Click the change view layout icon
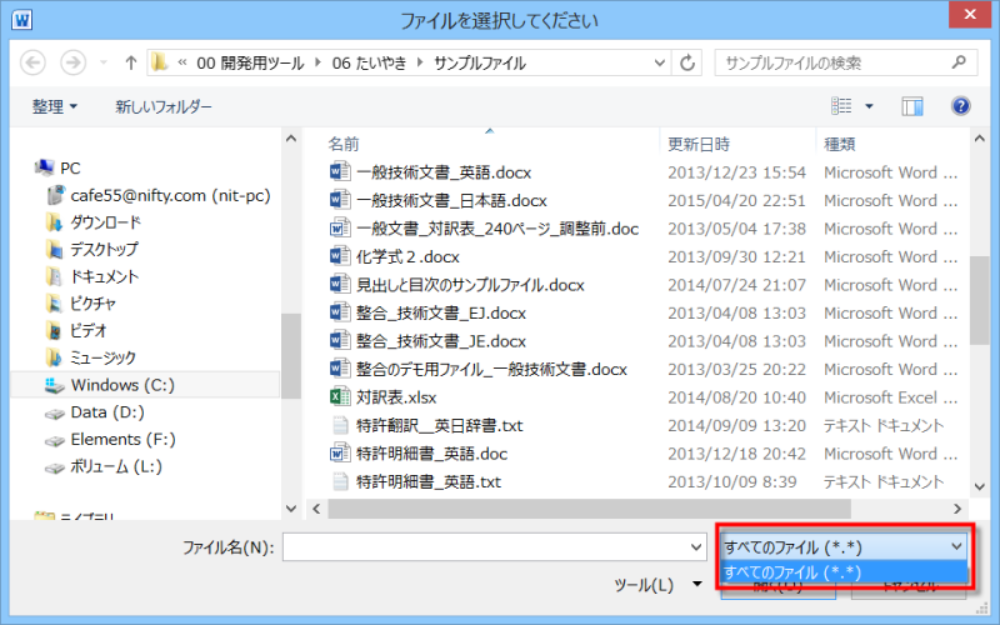The width and height of the screenshot is (1000, 625). coord(842,106)
